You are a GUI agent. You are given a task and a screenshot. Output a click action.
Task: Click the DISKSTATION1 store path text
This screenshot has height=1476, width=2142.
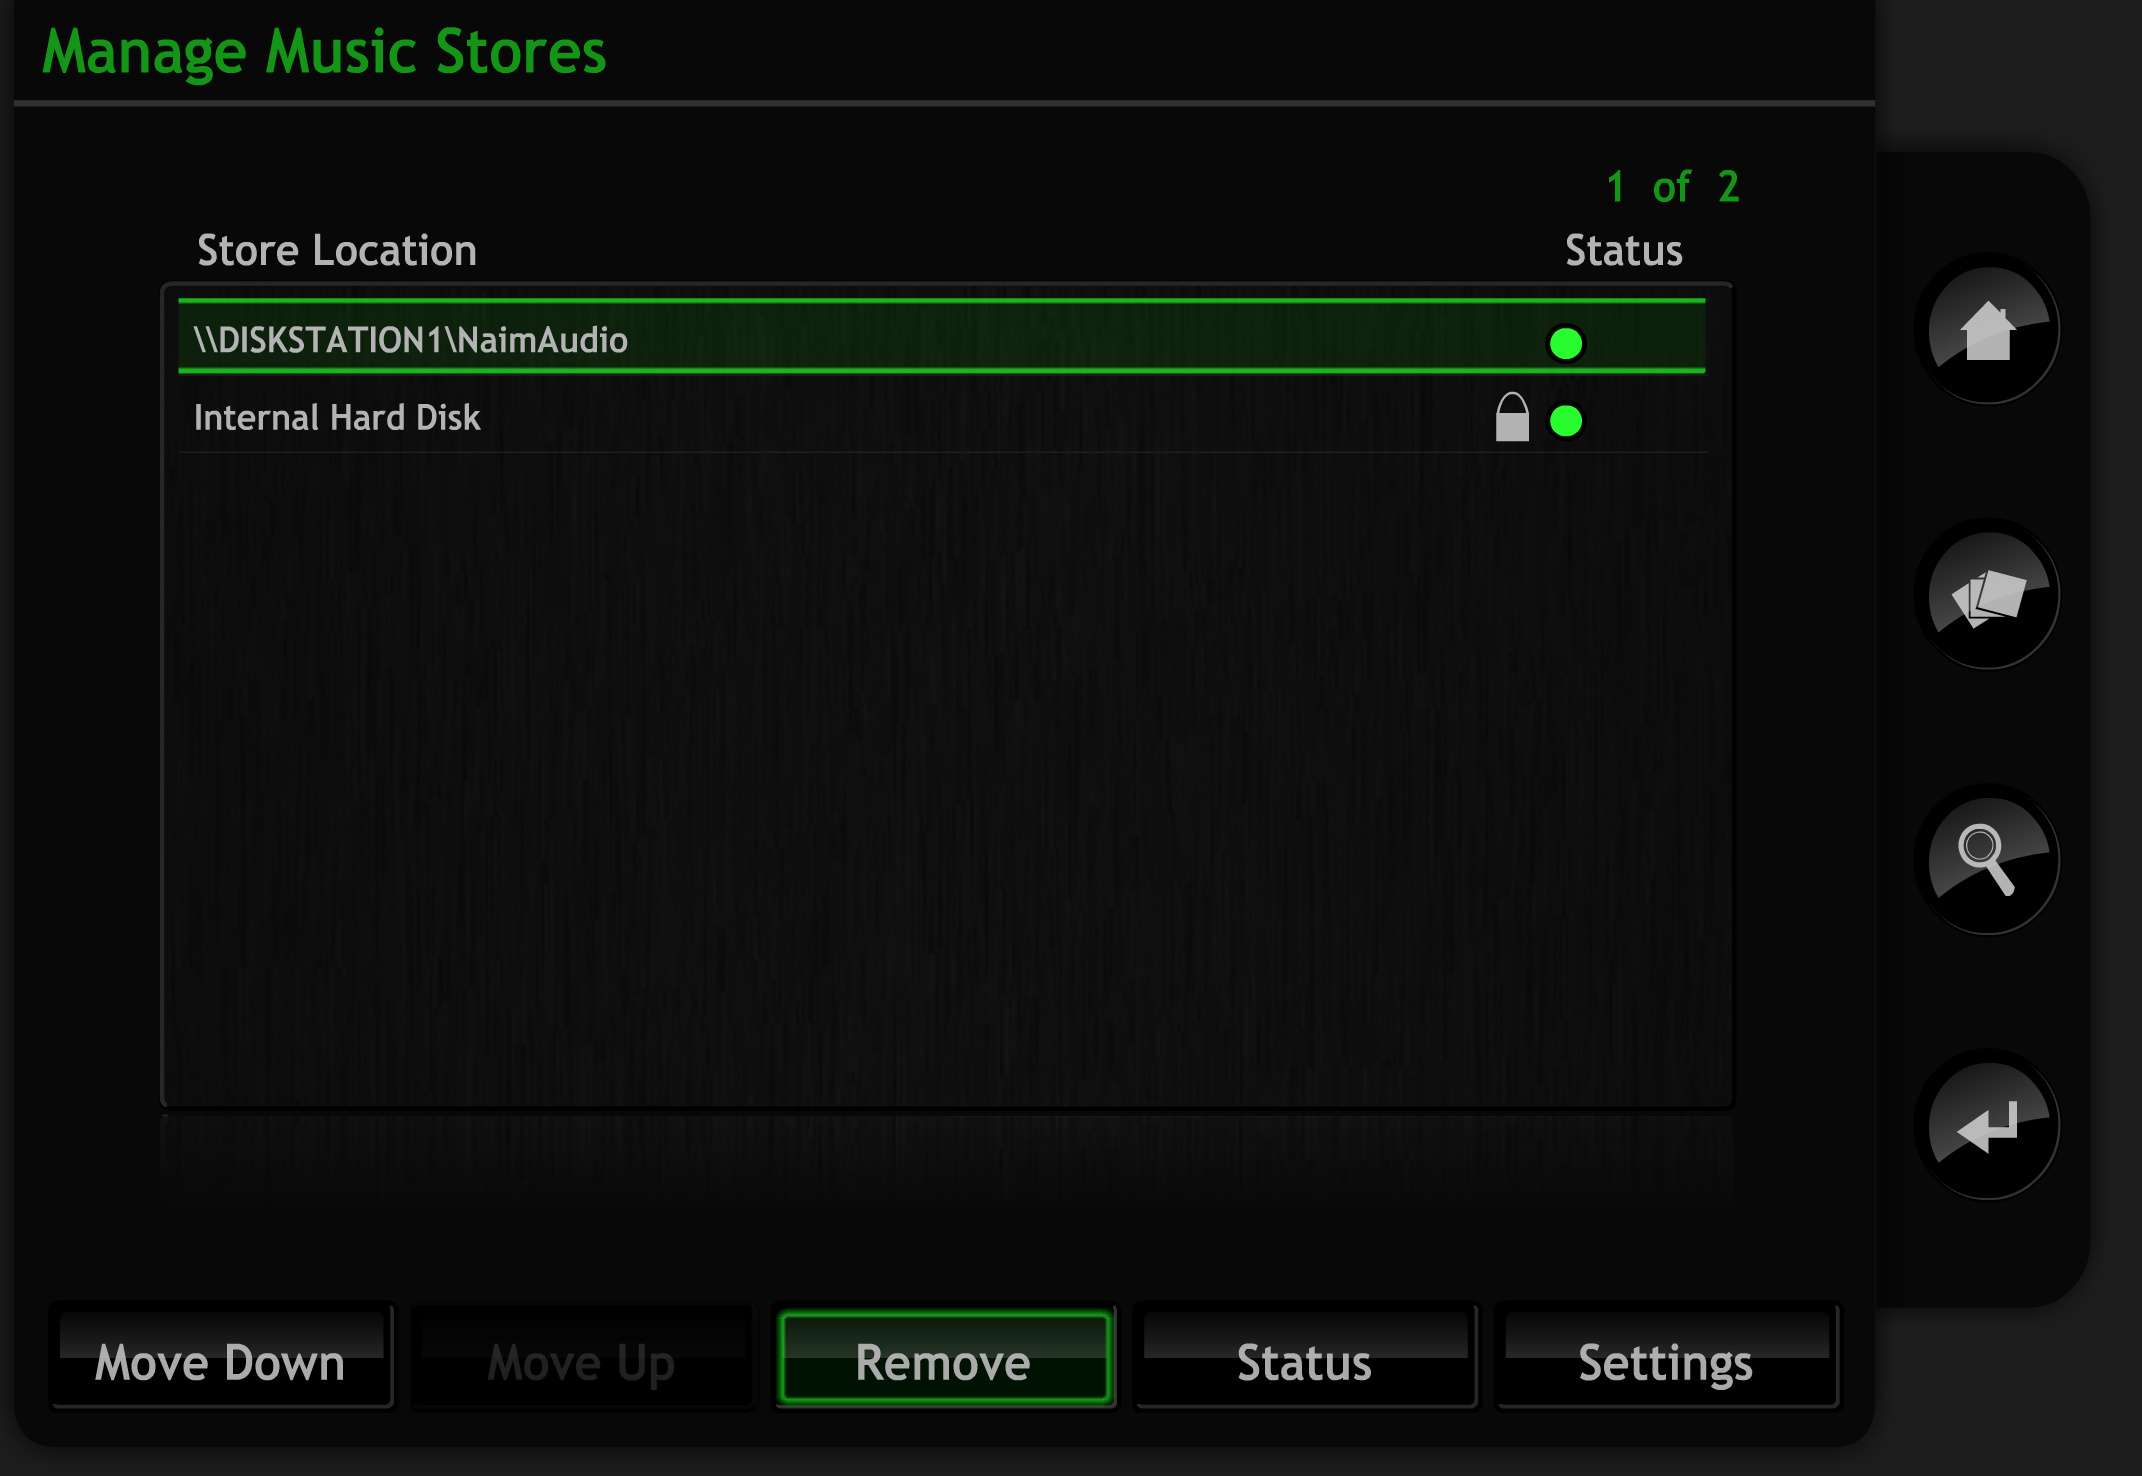click(x=411, y=340)
